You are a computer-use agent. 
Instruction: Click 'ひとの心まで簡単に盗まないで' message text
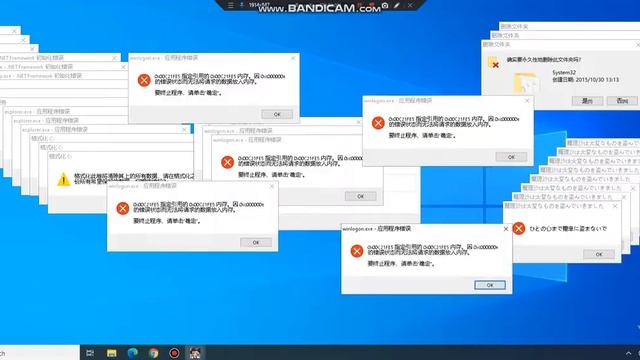coord(568,229)
